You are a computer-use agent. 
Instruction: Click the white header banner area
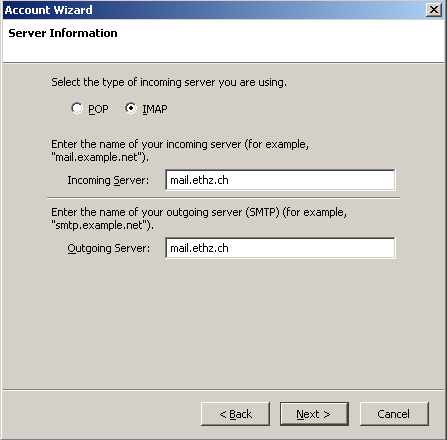pos(223,40)
